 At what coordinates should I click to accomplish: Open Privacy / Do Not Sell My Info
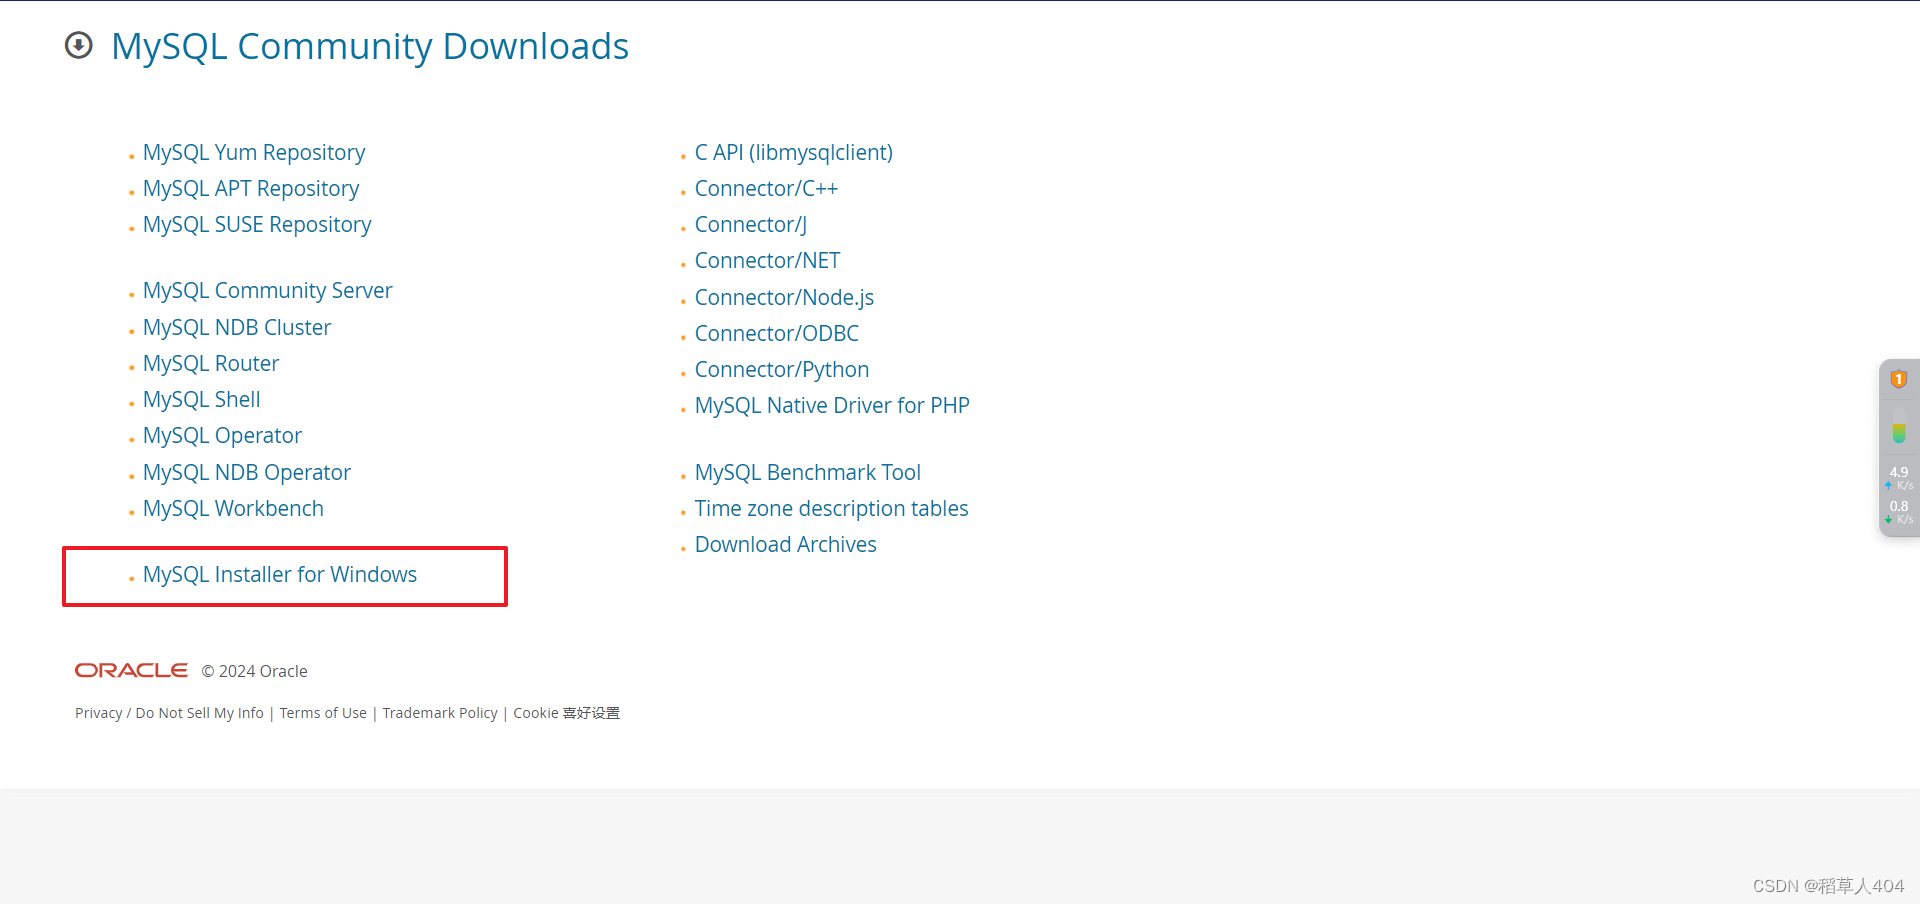point(169,713)
